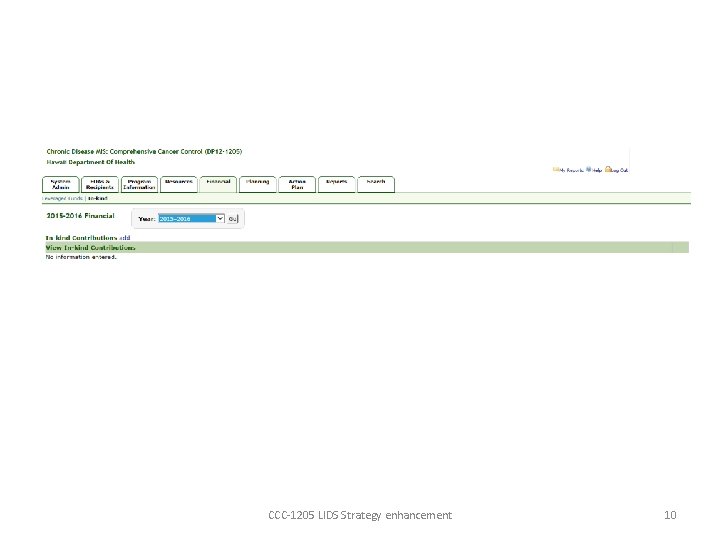Viewport: 720px width, 540px height.
Task: Click the Hawaii Department Of Health text
Action: pos(90,162)
